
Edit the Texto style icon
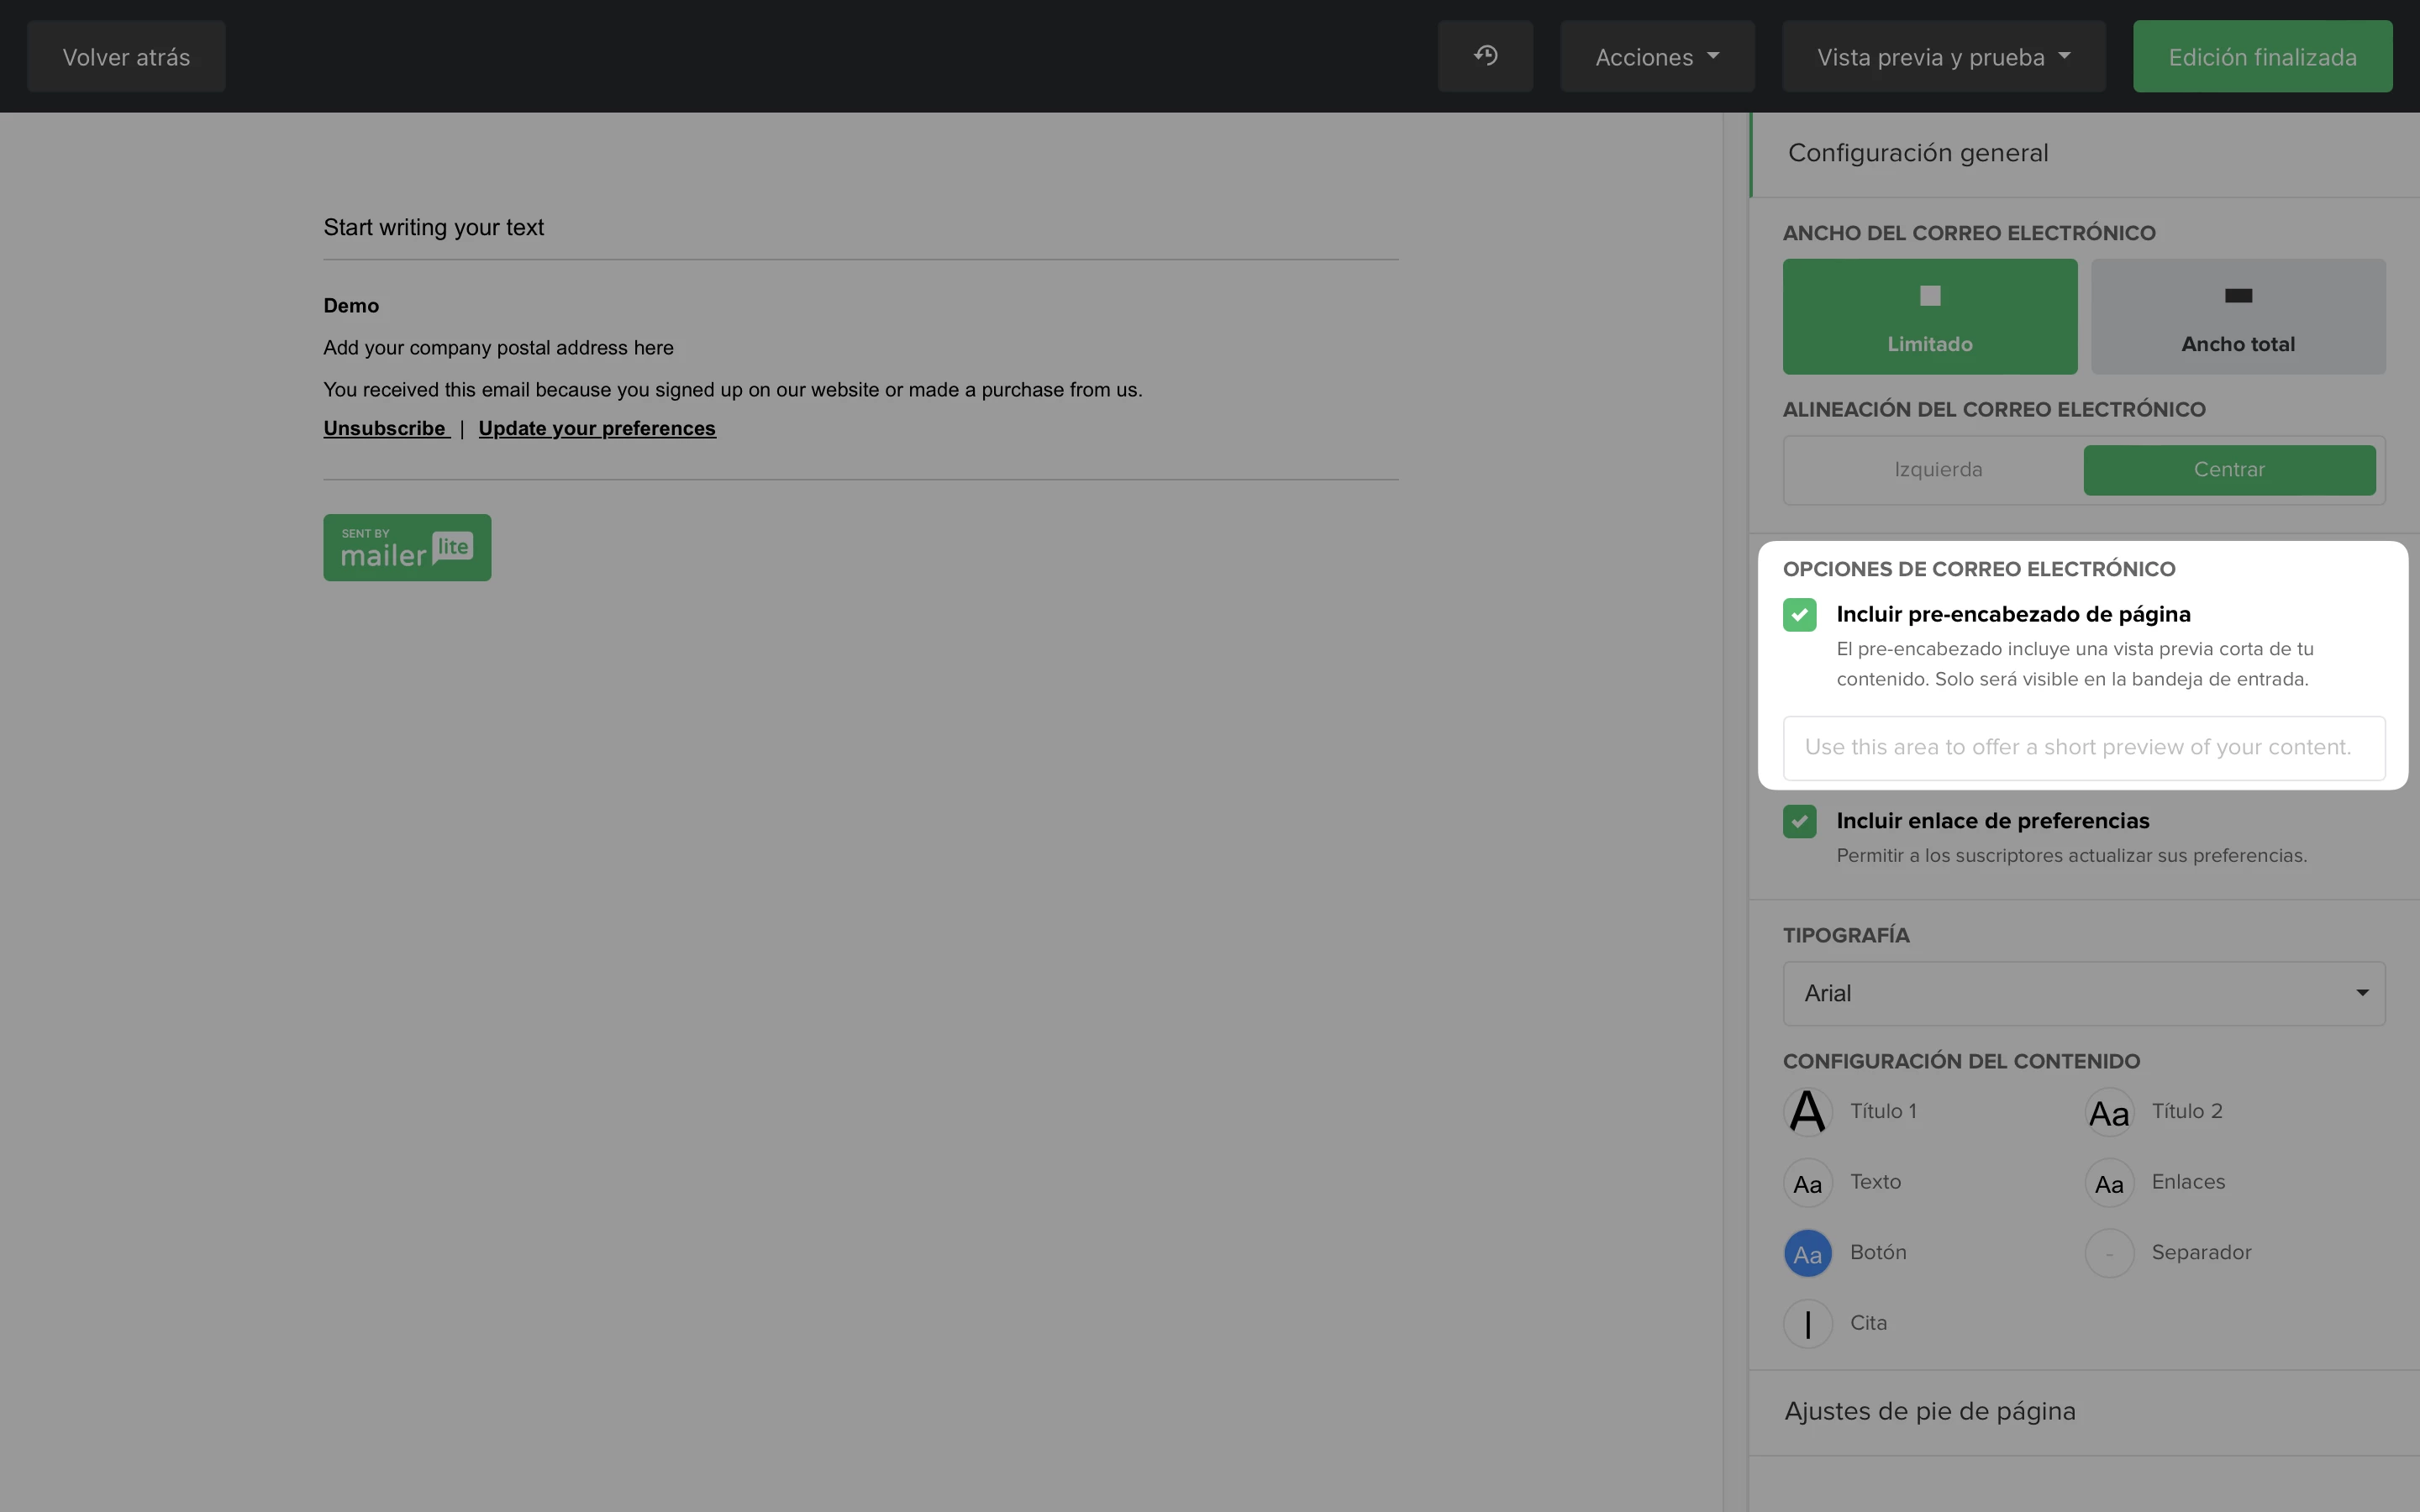tap(1807, 1183)
